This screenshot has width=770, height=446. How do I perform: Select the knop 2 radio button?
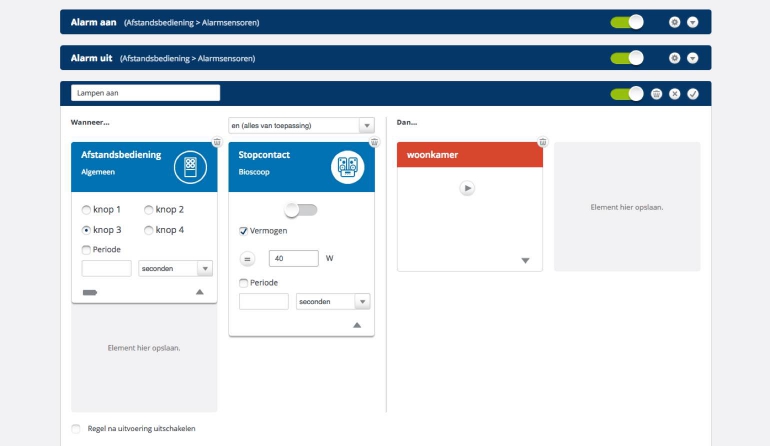point(149,210)
